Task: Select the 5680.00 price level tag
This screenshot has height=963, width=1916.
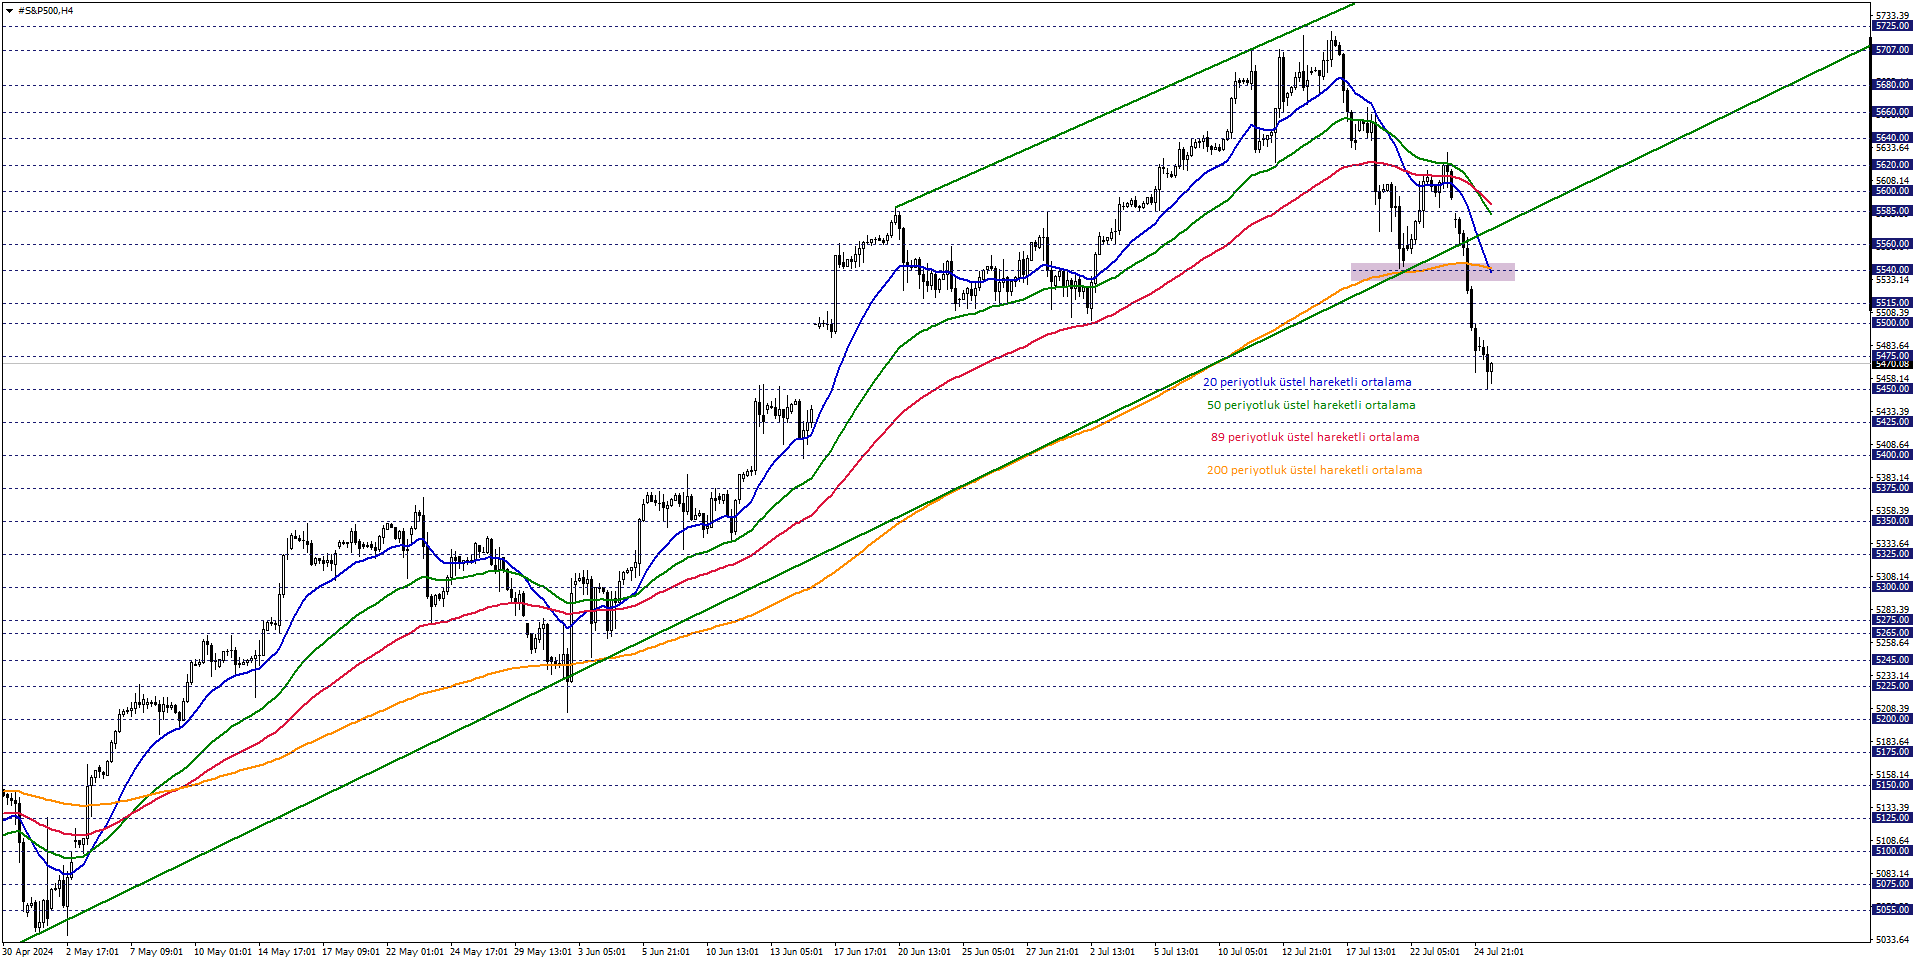Action: [x=1892, y=85]
